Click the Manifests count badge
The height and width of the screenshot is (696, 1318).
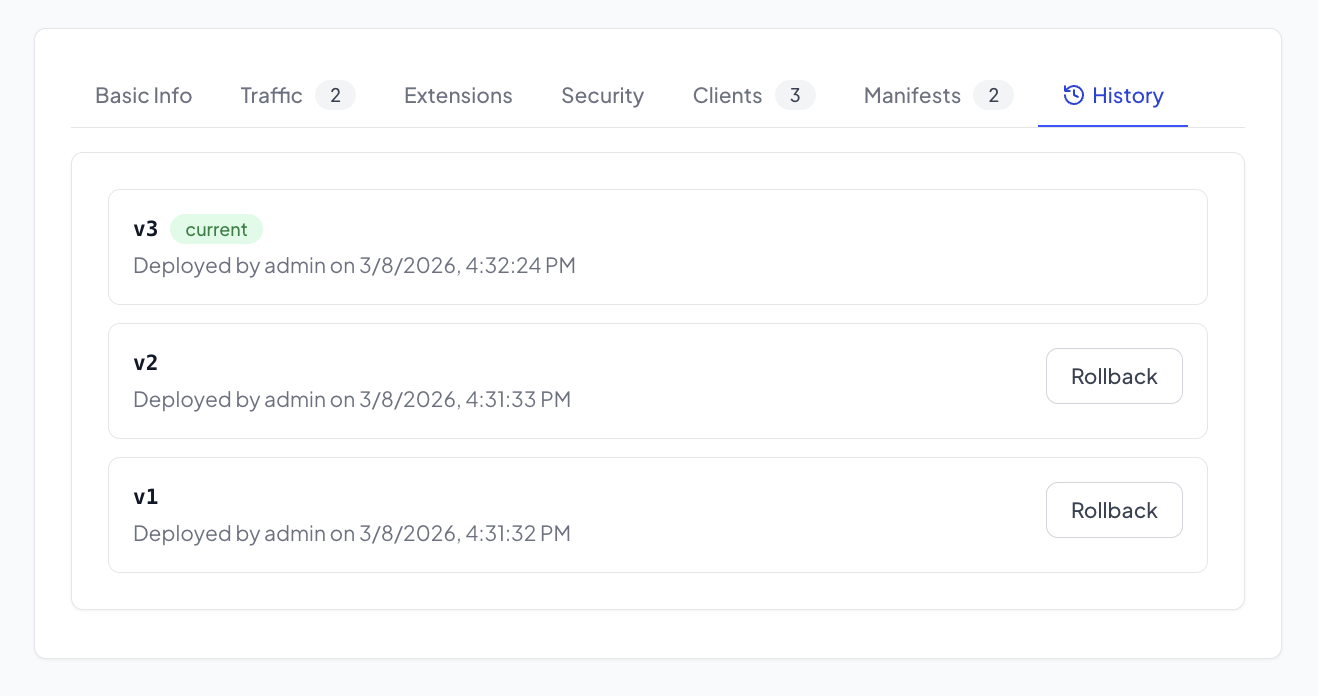(993, 96)
